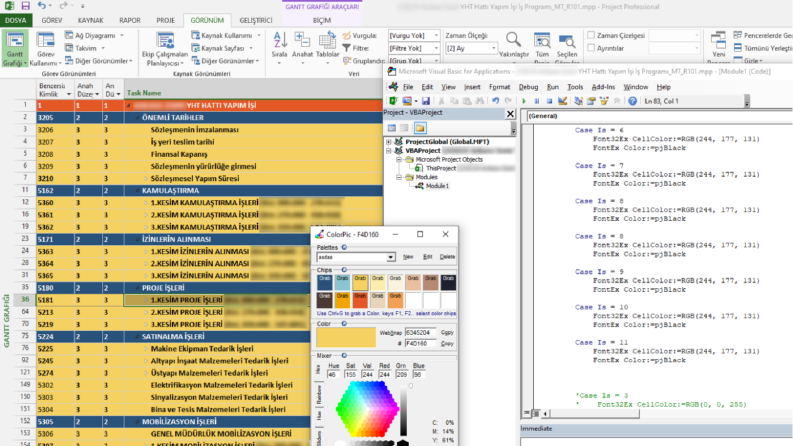Click the Delete palette button in ColorPic

[x=447, y=257]
